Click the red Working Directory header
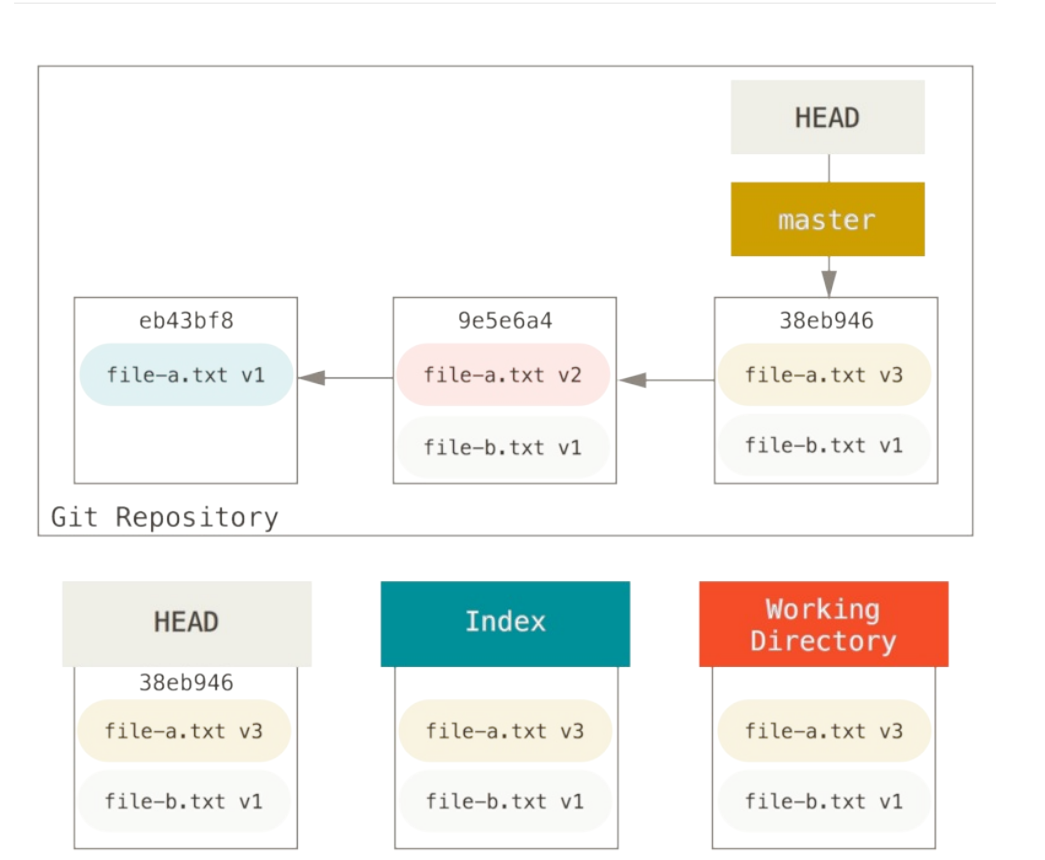1045x860 pixels. [823, 624]
